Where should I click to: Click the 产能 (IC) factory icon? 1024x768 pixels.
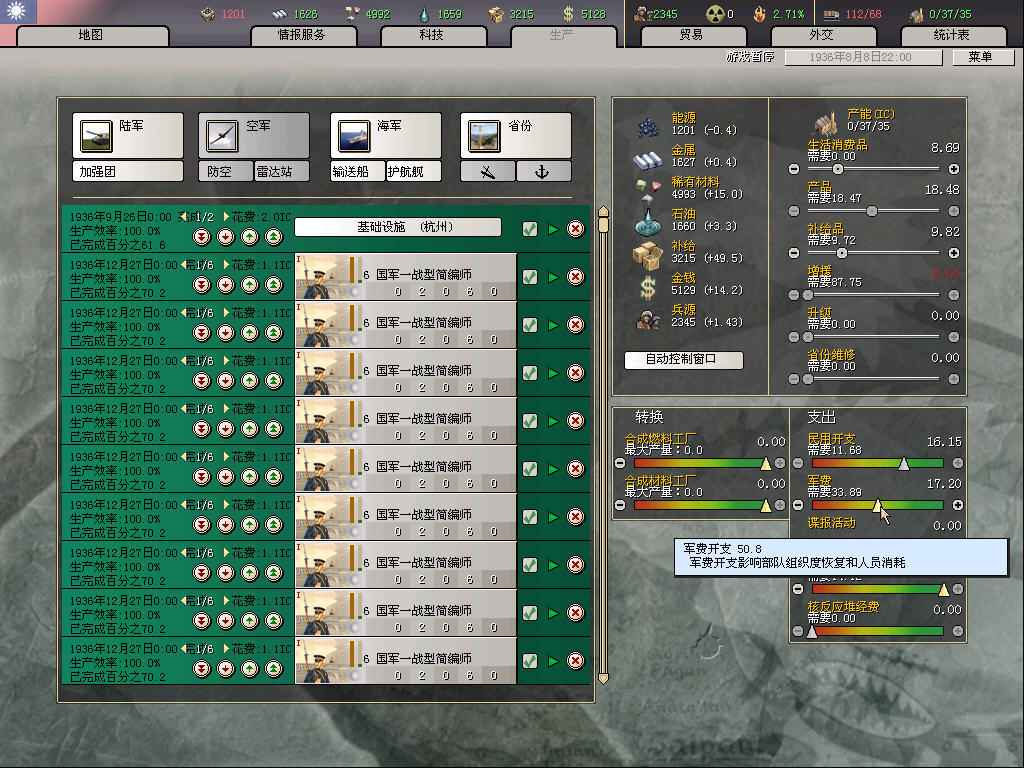pos(826,122)
